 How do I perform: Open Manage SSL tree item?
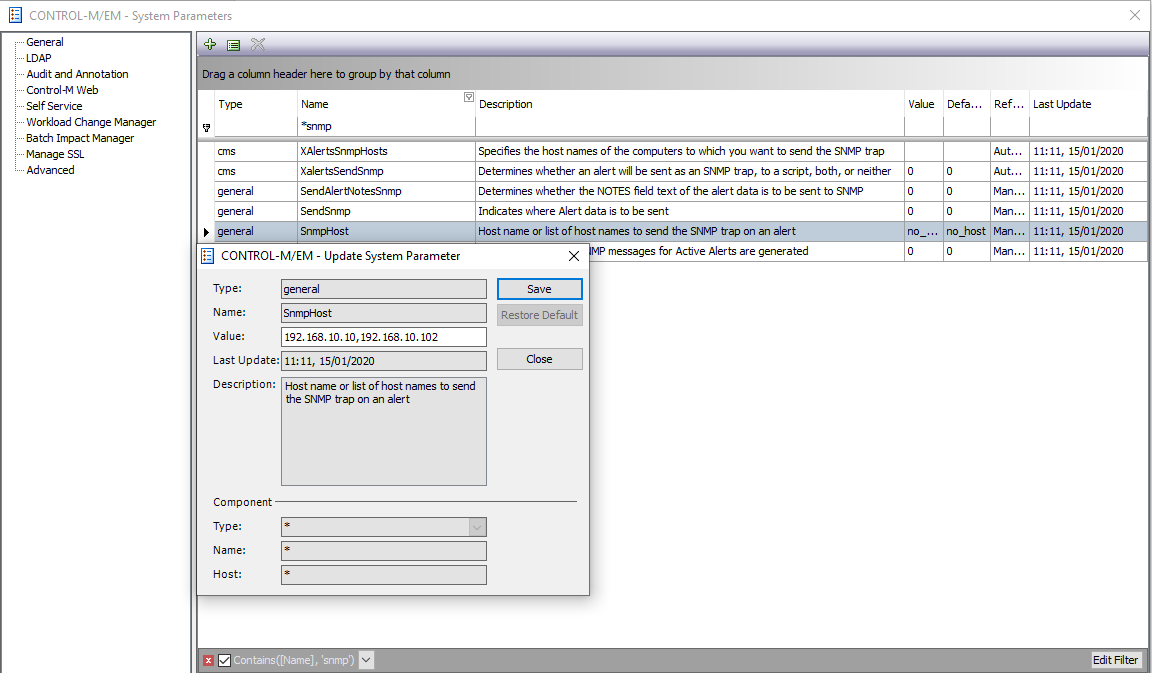click(x=55, y=154)
